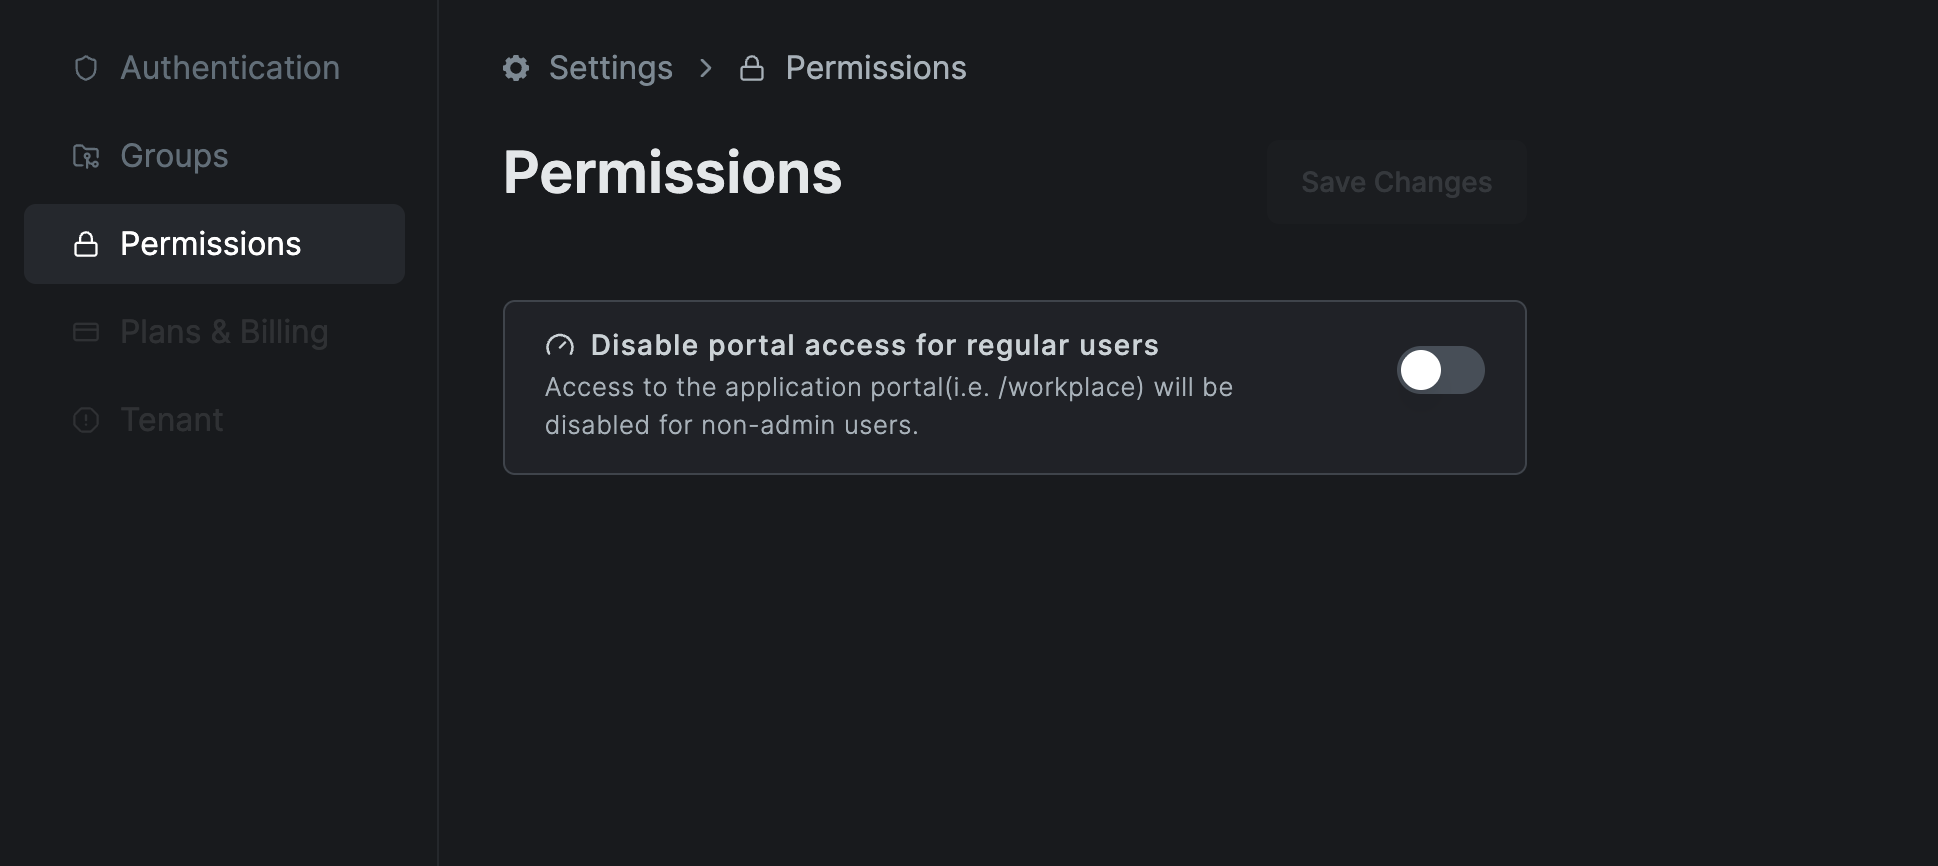Click the credit card icon for Plans & Billing
This screenshot has height=866, width=1938.
(86, 332)
